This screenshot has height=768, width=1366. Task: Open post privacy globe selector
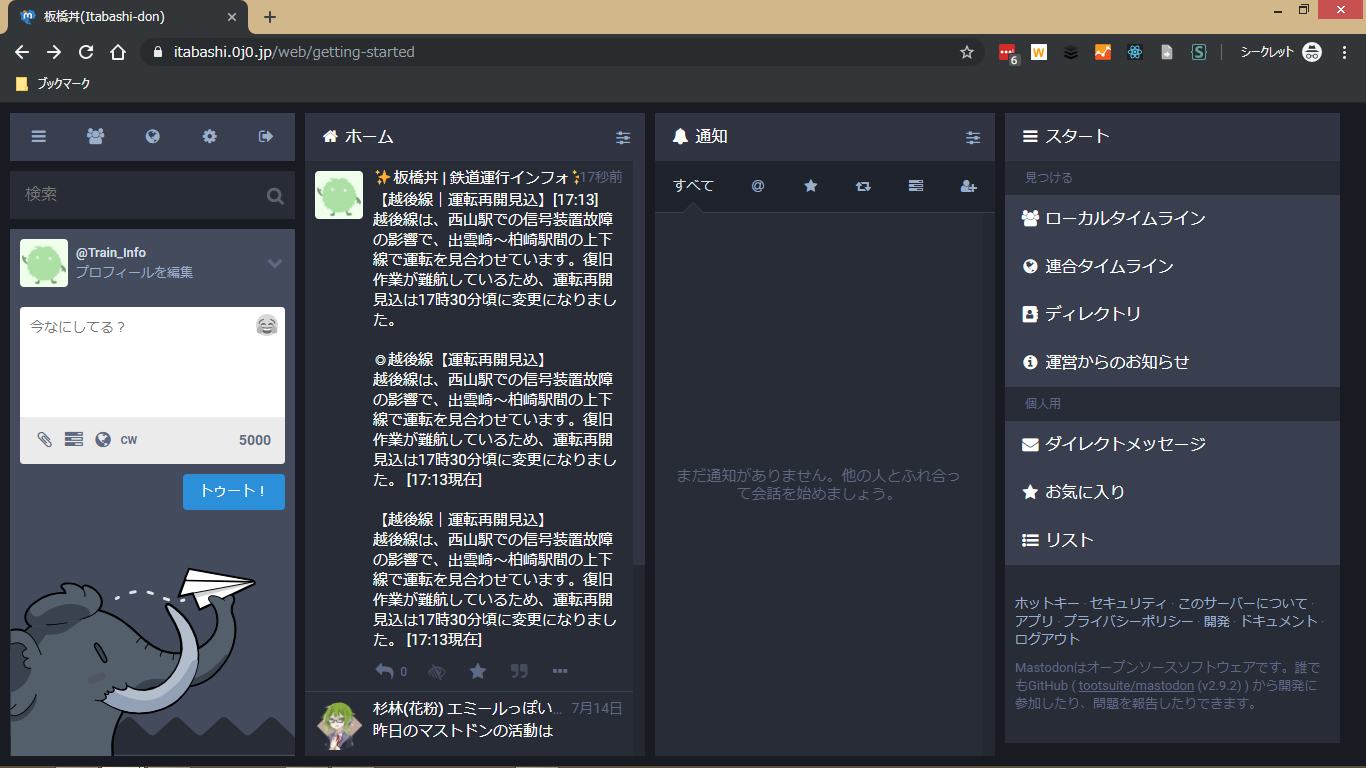click(102, 440)
